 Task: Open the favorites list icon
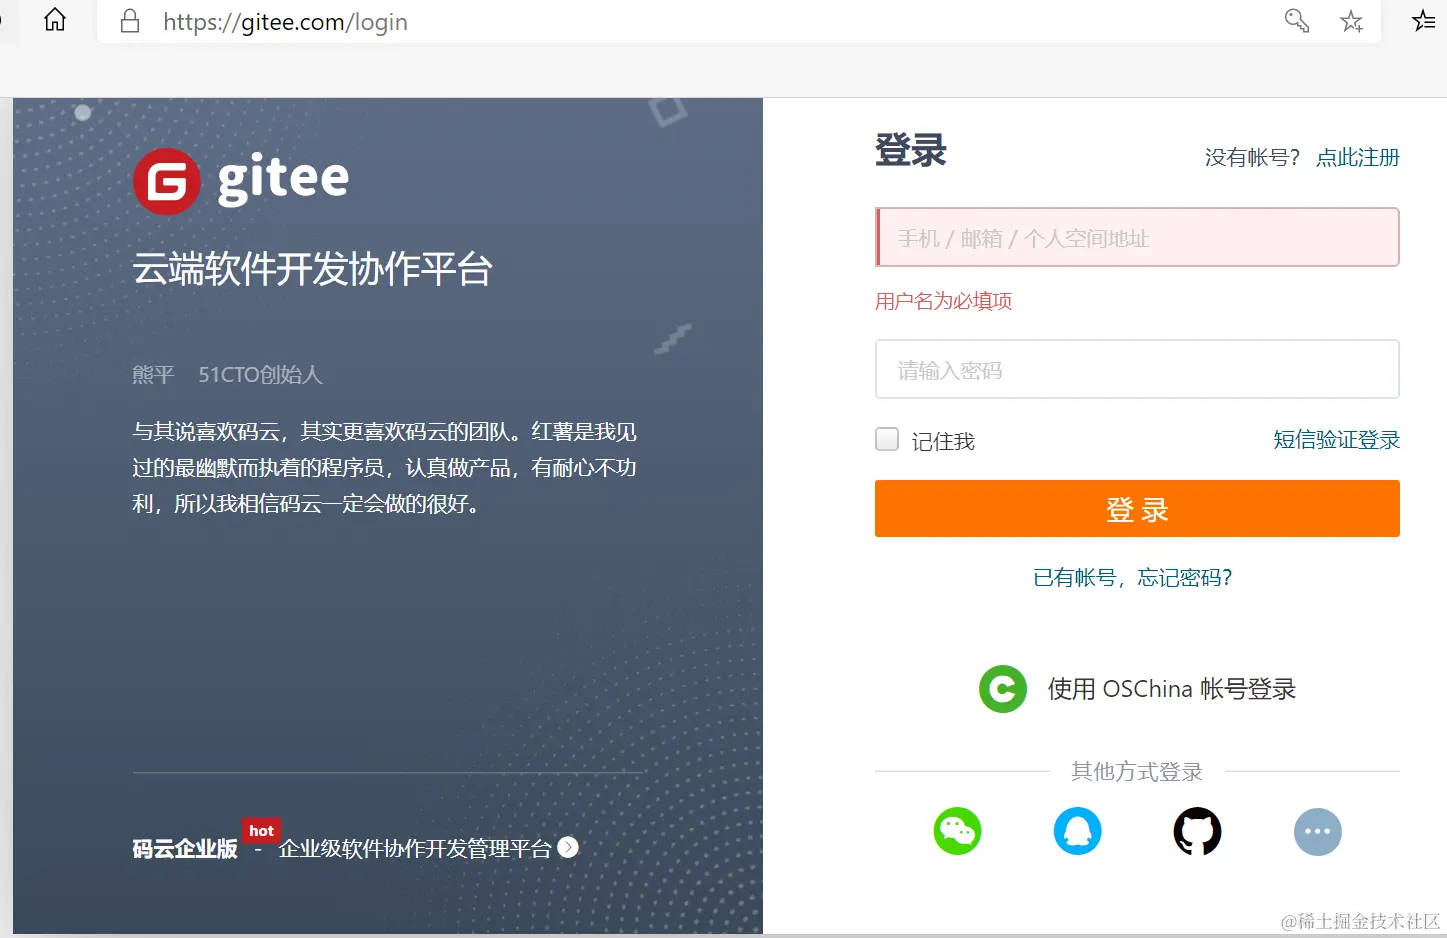[1424, 21]
